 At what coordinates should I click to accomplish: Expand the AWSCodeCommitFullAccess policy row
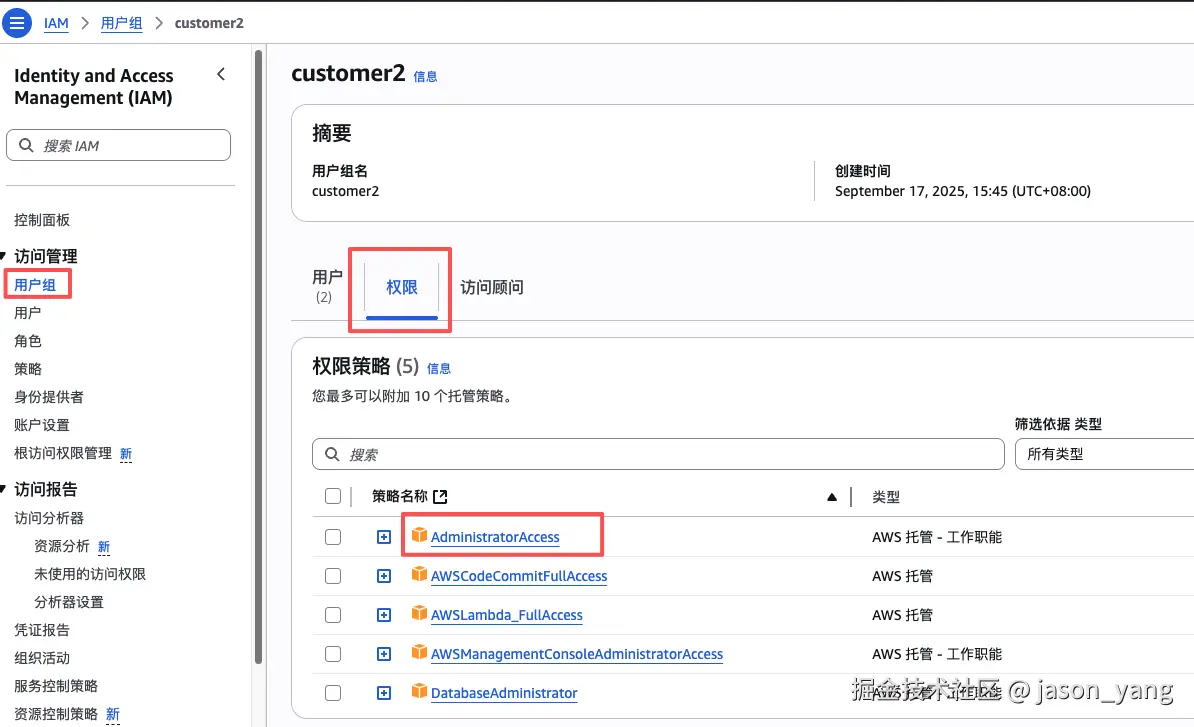(384, 576)
